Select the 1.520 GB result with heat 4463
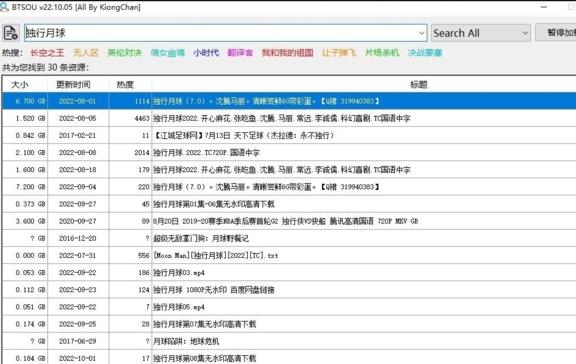Image resolution: width=576 pixels, height=364 pixels. [x=289, y=118]
